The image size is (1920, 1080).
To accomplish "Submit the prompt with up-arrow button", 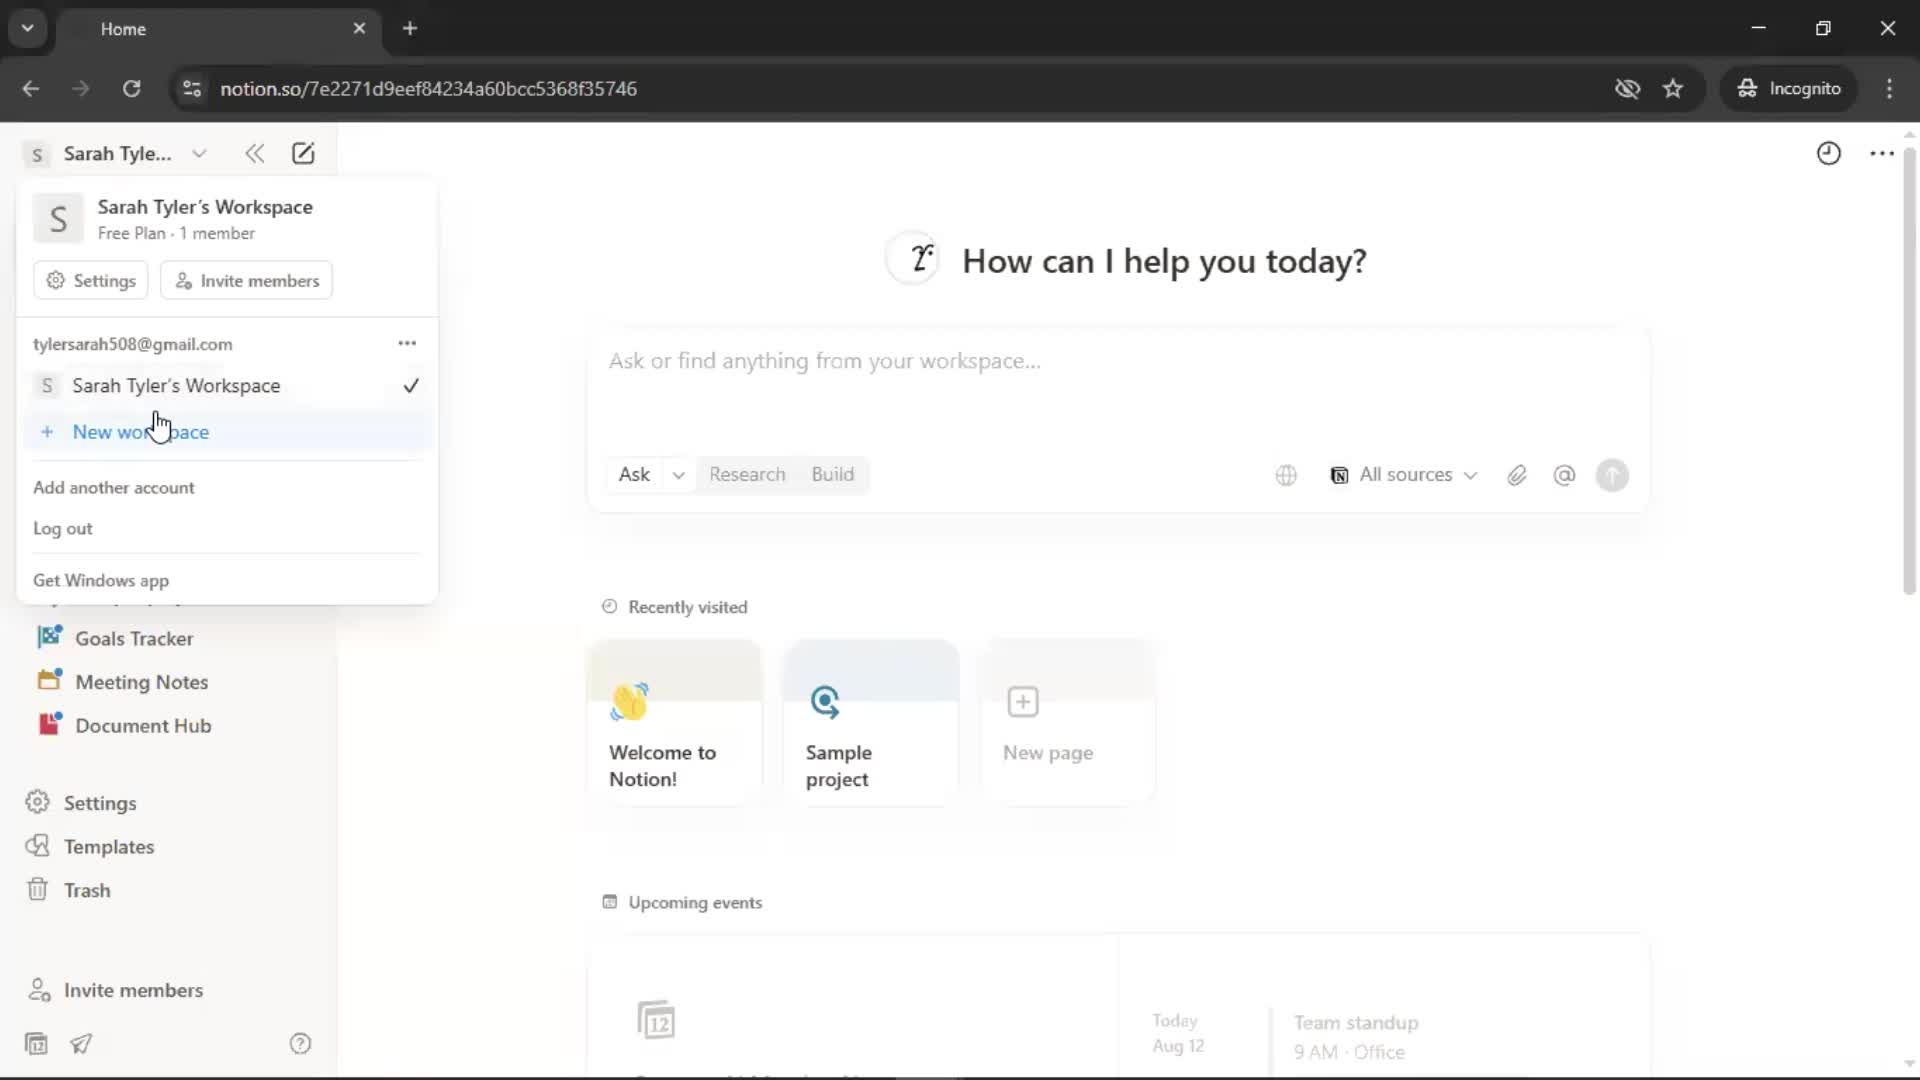I will 1611,475.
